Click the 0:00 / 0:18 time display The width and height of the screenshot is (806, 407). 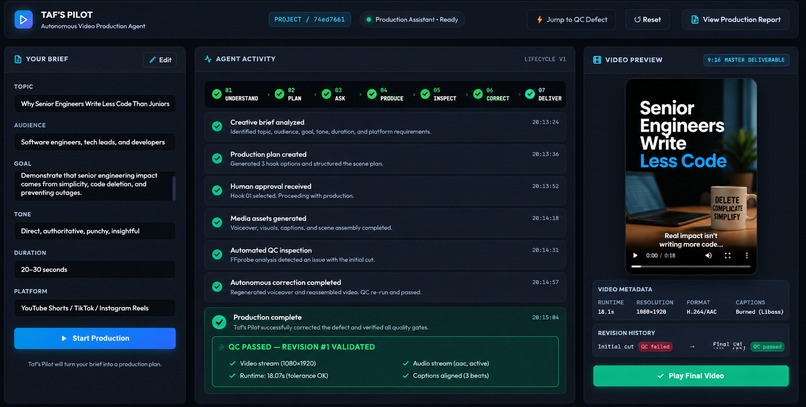[661, 255]
